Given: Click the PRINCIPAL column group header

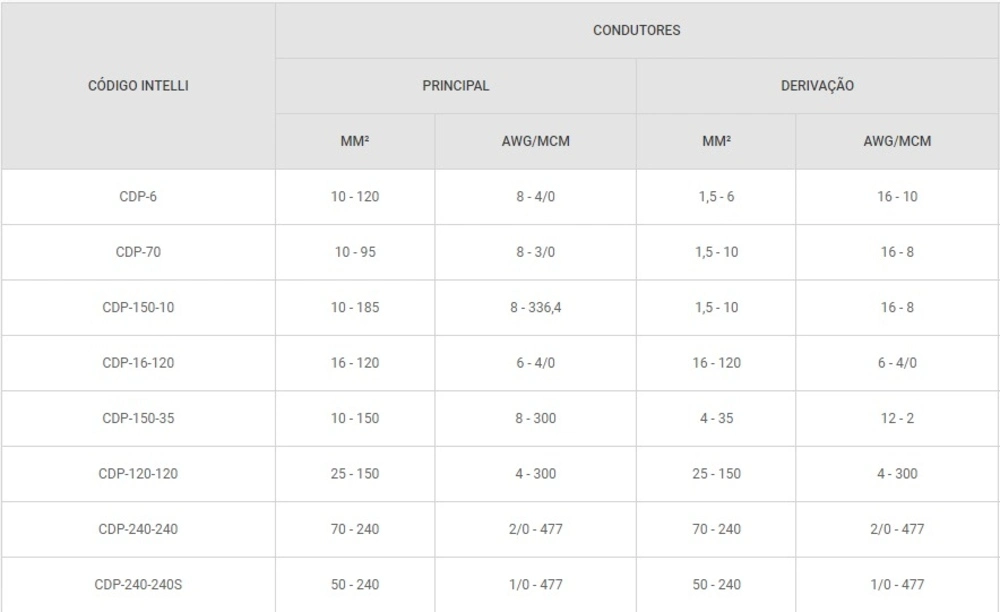Looking at the screenshot, I should (x=455, y=86).
